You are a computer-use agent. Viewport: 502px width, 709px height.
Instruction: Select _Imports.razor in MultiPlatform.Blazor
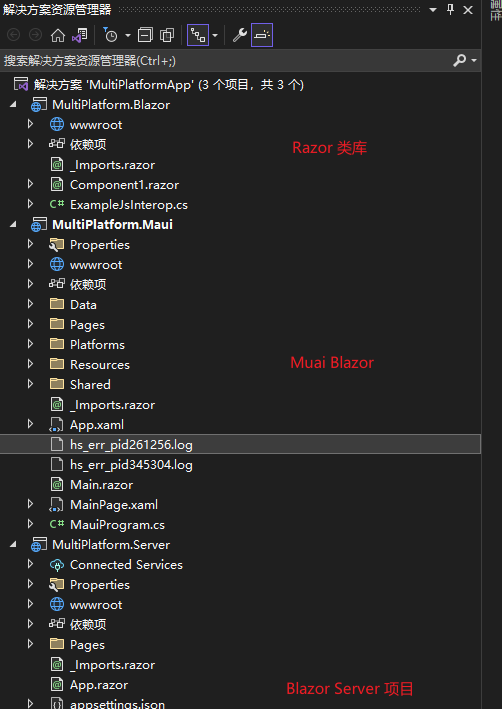[x=112, y=165]
